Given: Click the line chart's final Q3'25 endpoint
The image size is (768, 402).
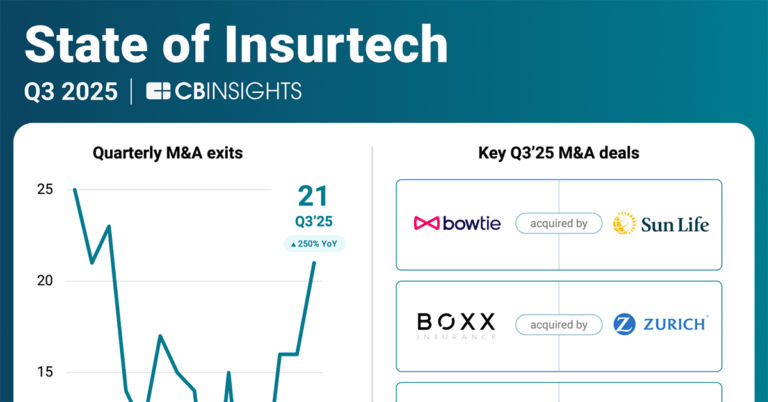Looking at the screenshot, I should point(315,263).
